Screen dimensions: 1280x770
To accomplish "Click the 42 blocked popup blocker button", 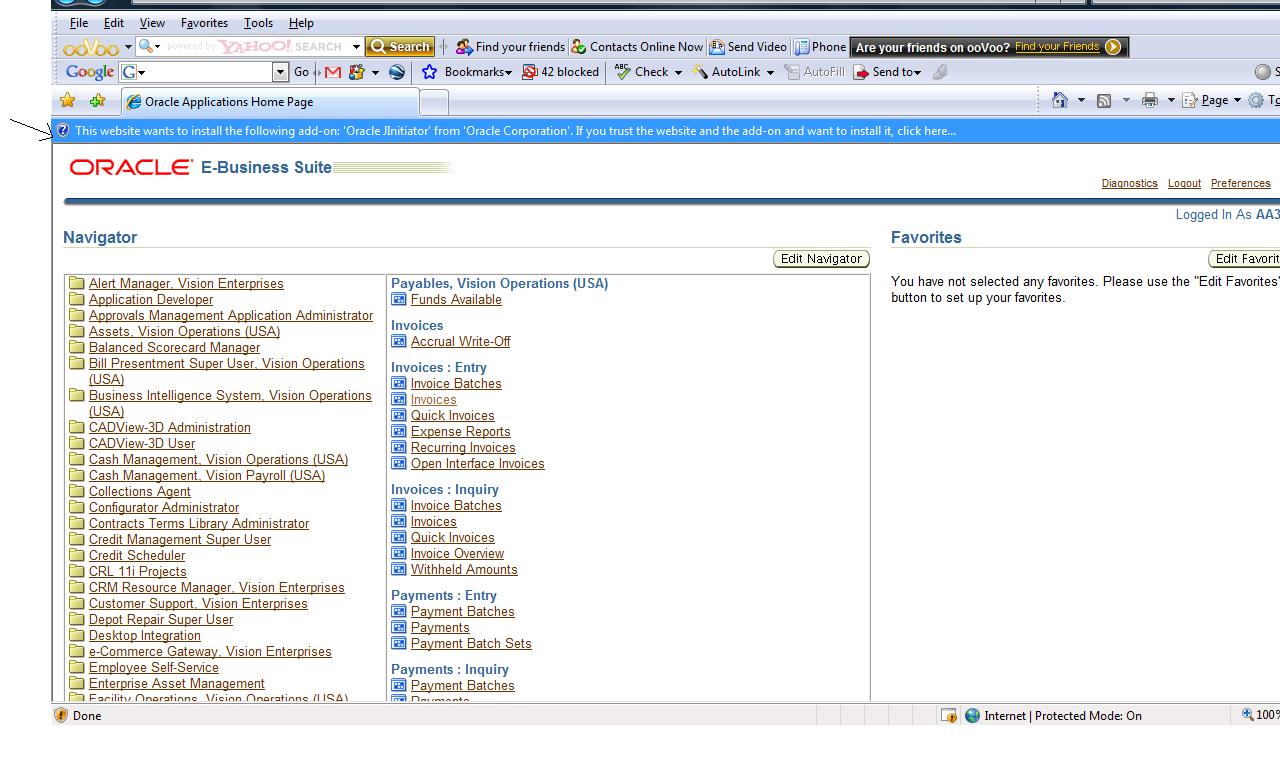I will coord(561,72).
